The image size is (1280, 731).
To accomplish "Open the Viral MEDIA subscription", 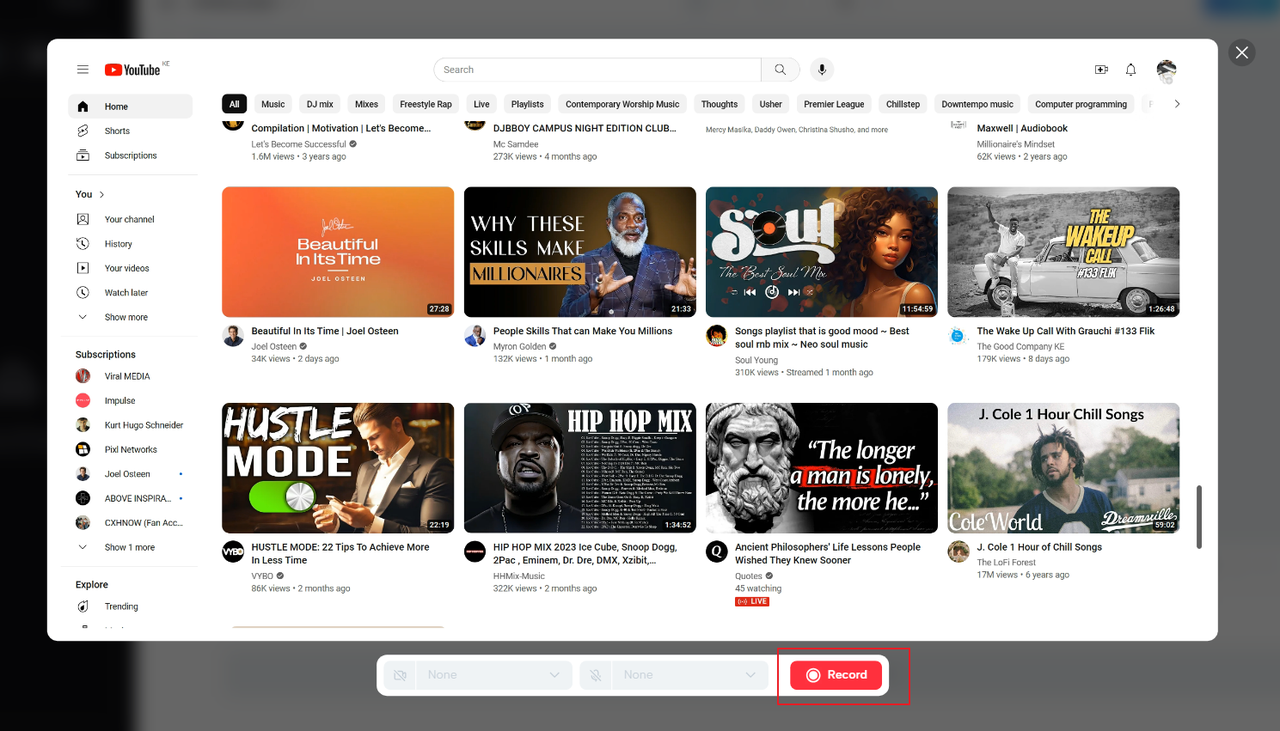I will [130, 377].
